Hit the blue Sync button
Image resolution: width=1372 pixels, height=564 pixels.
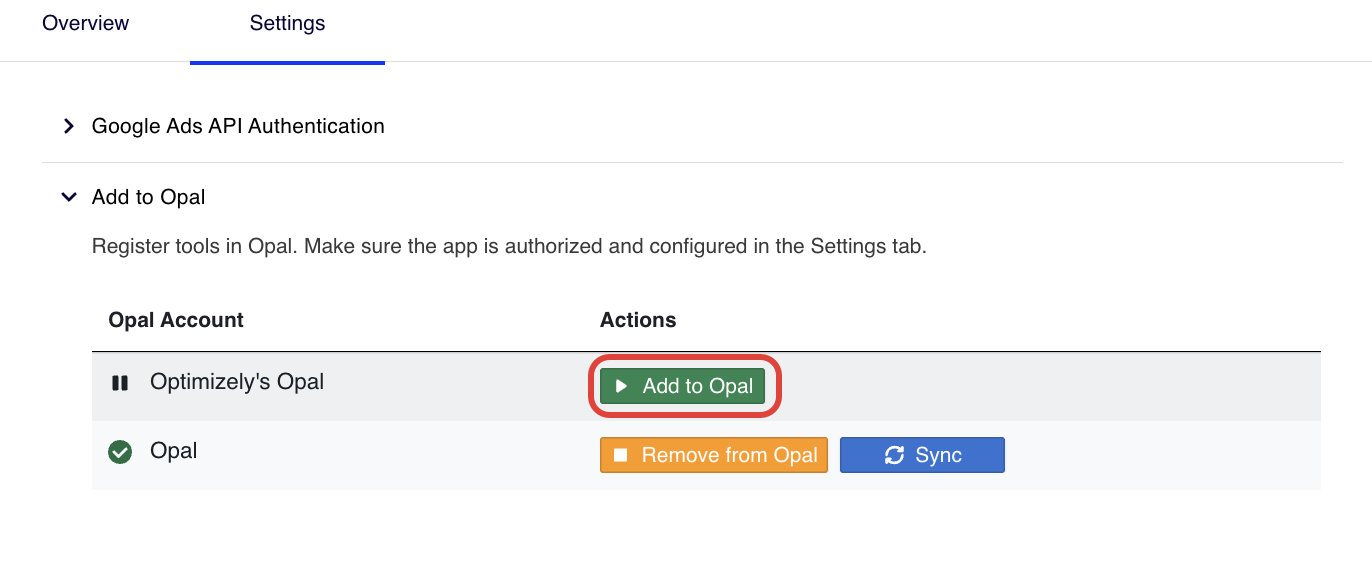pyautogui.click(x=922, y=455)
